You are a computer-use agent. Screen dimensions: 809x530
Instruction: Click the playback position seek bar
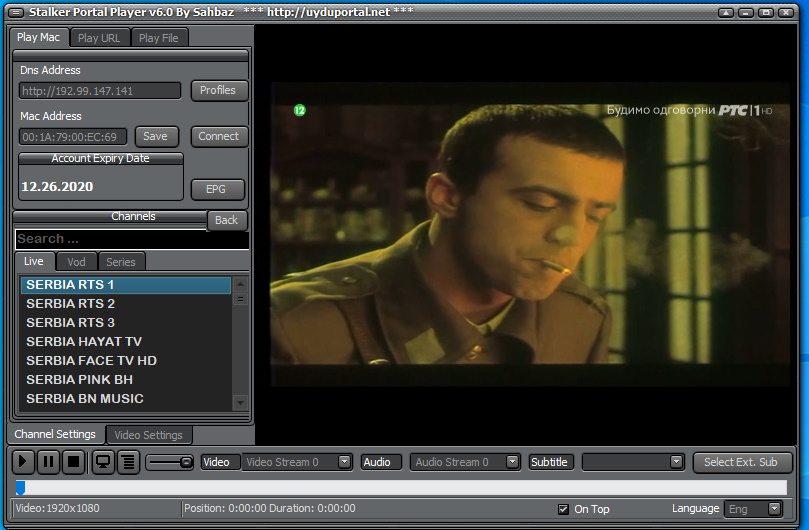(401, 487)
